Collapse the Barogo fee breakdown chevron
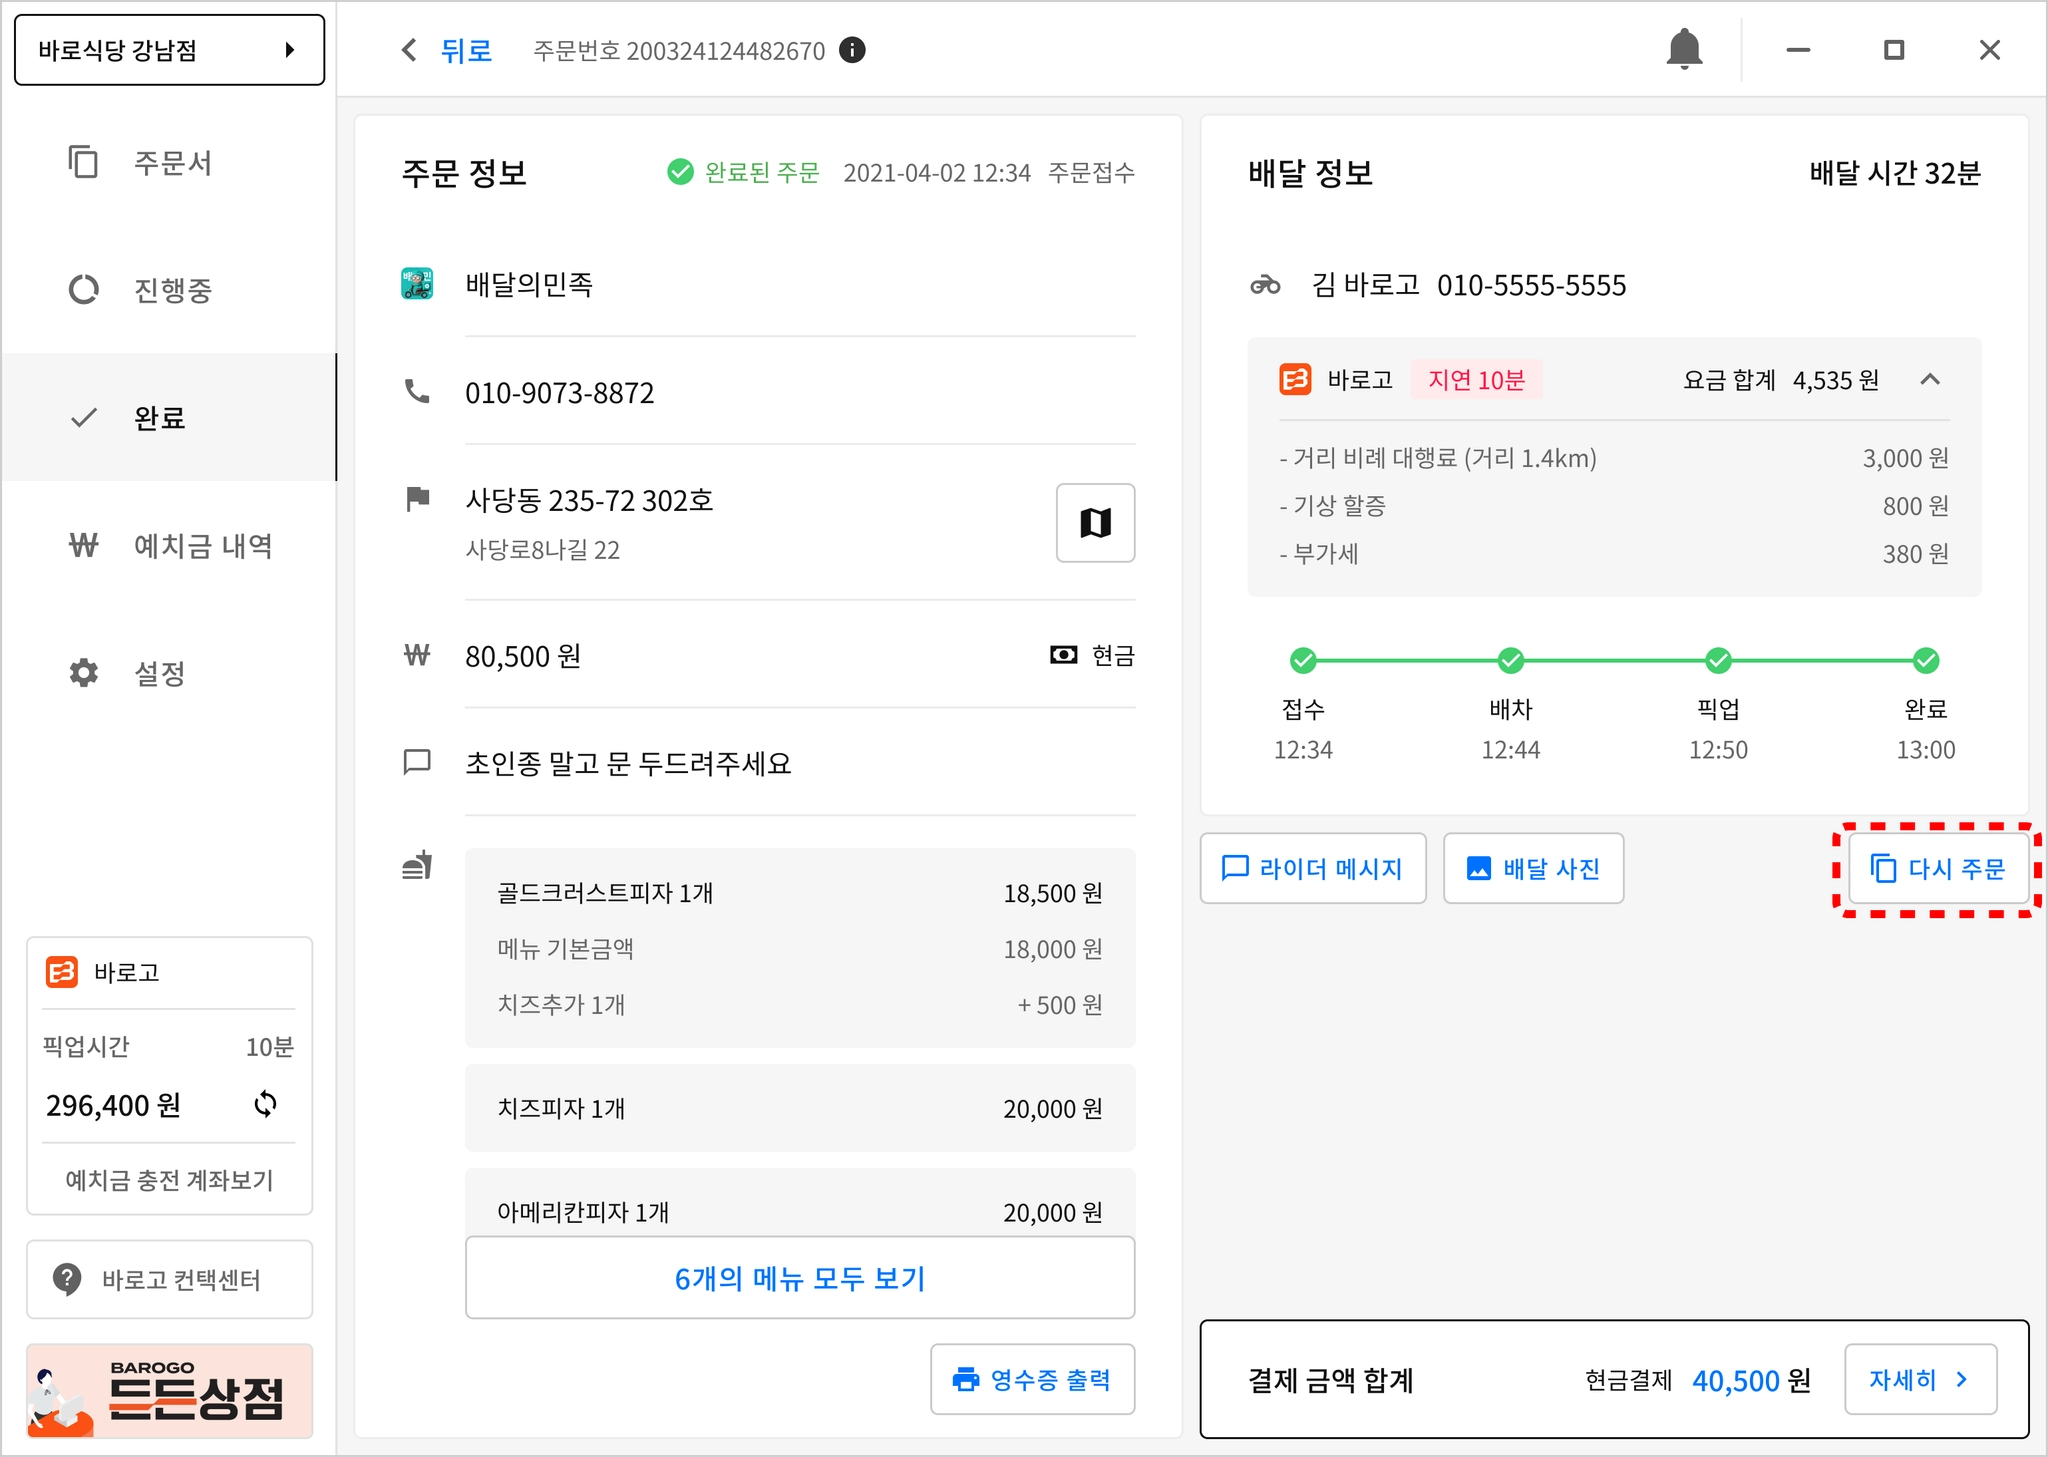The image size is (2048, 1457). 1930,380
